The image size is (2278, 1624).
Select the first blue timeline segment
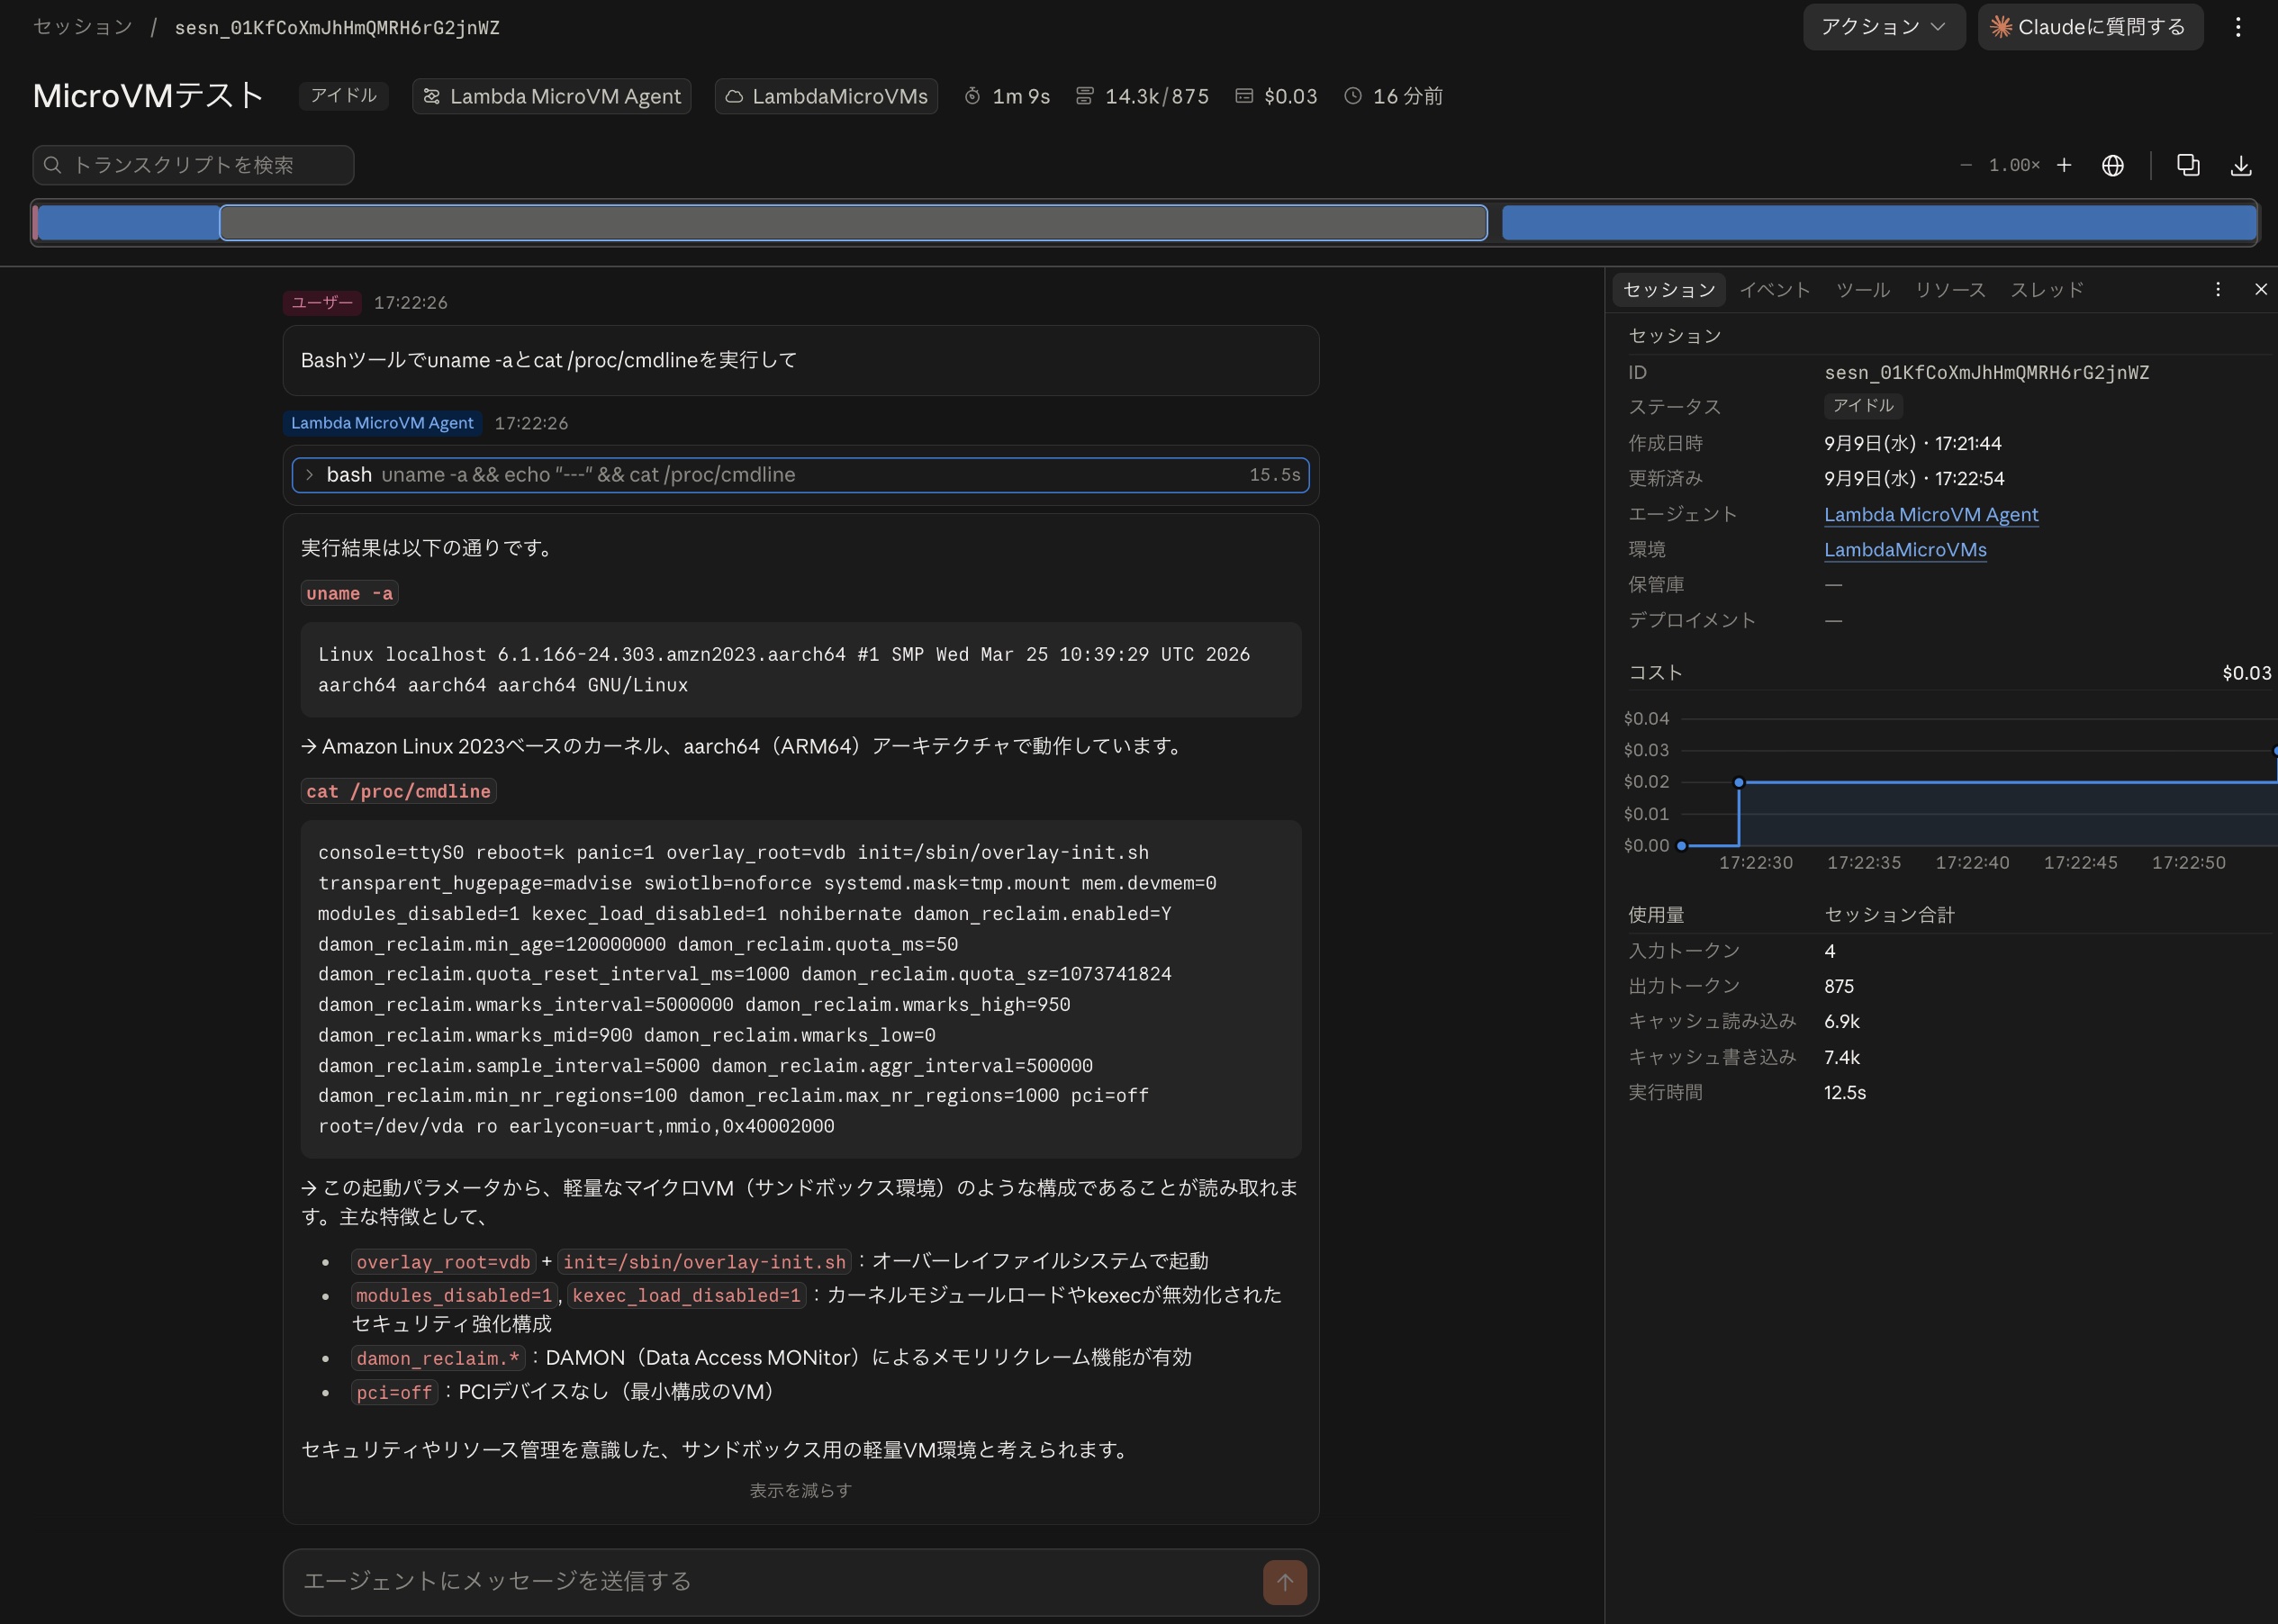tap(128, 223)
